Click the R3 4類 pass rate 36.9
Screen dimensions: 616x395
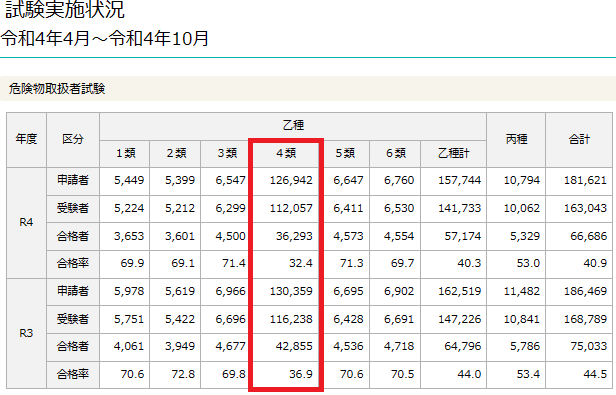pyautogui.click(x=301, y=374)
